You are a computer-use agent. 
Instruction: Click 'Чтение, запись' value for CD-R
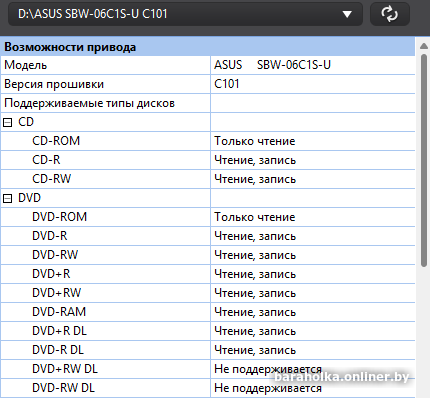255,160
